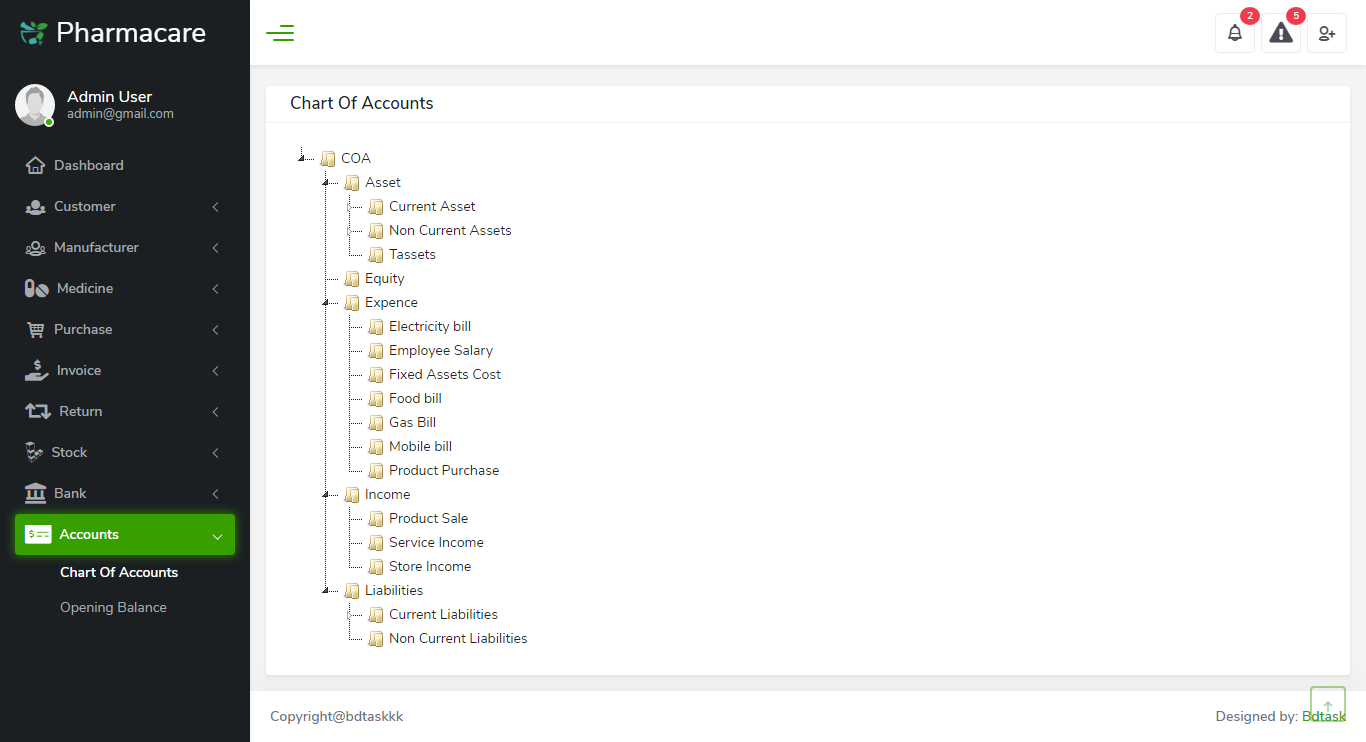Collapse the Expence tree node

tap(325, 302)
